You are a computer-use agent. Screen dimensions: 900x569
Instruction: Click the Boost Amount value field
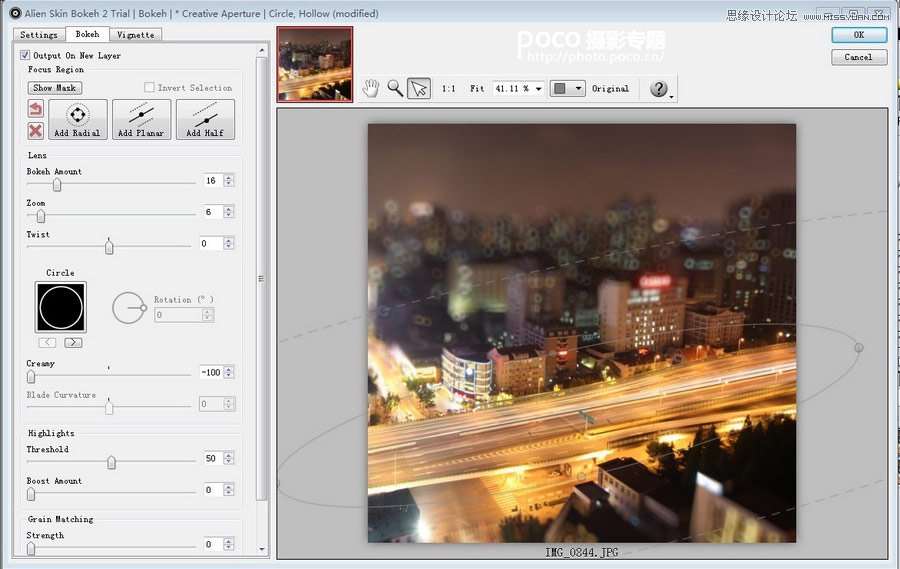pos(212,490)
